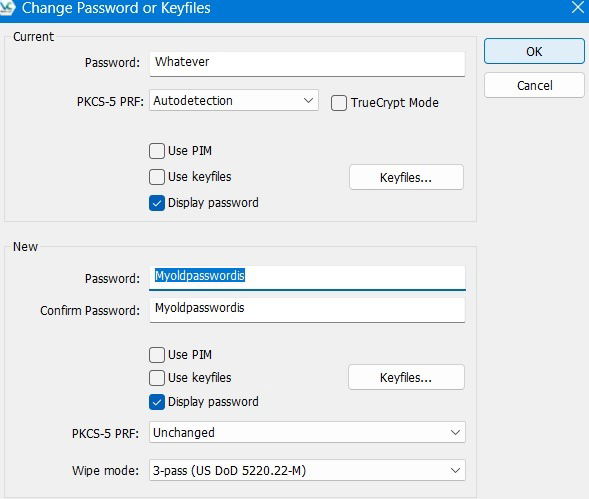589x499 pixels.
Task: Click the Confirm Password input field
Action: click(x=307, y=310)
